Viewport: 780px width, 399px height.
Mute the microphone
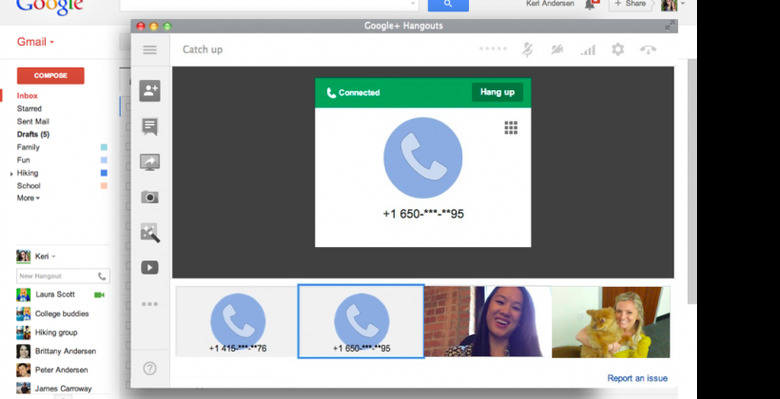(x=527, y=49)
